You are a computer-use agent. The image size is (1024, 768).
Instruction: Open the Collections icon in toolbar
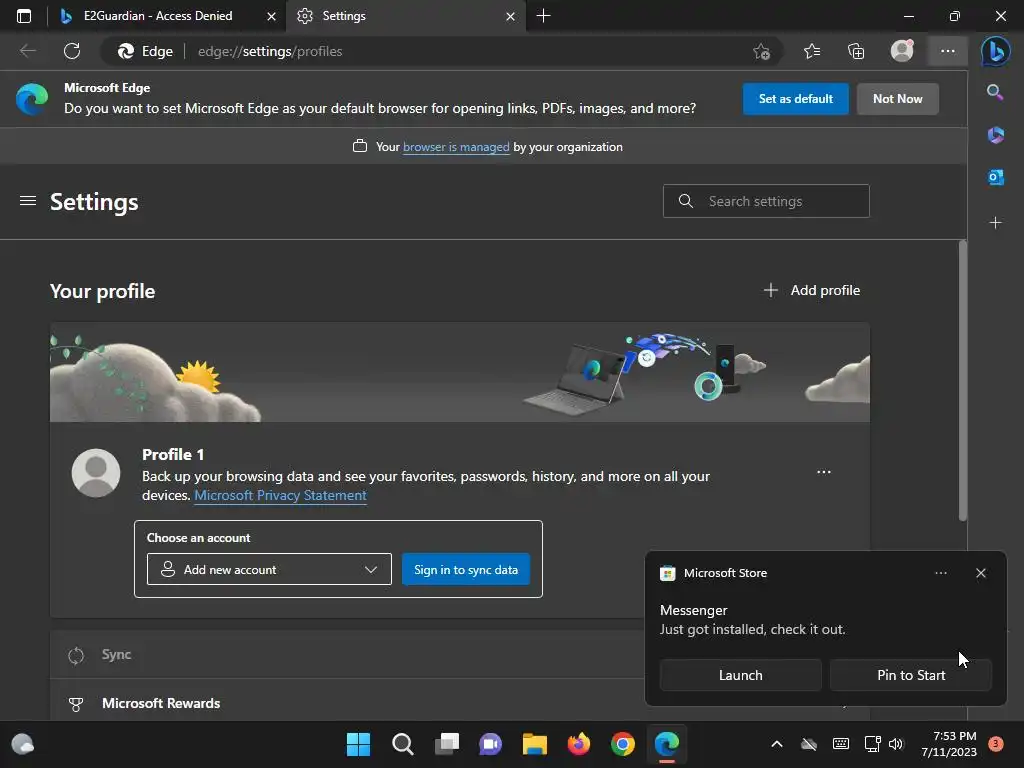[856, 51]
